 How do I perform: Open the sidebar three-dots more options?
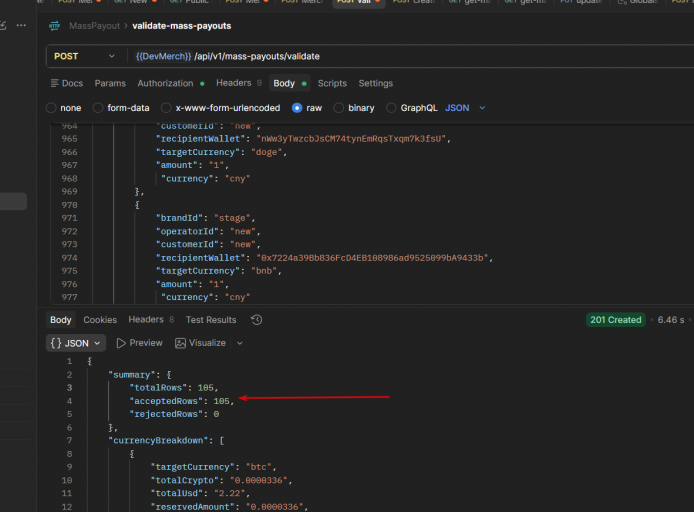(x=21, y=26)
